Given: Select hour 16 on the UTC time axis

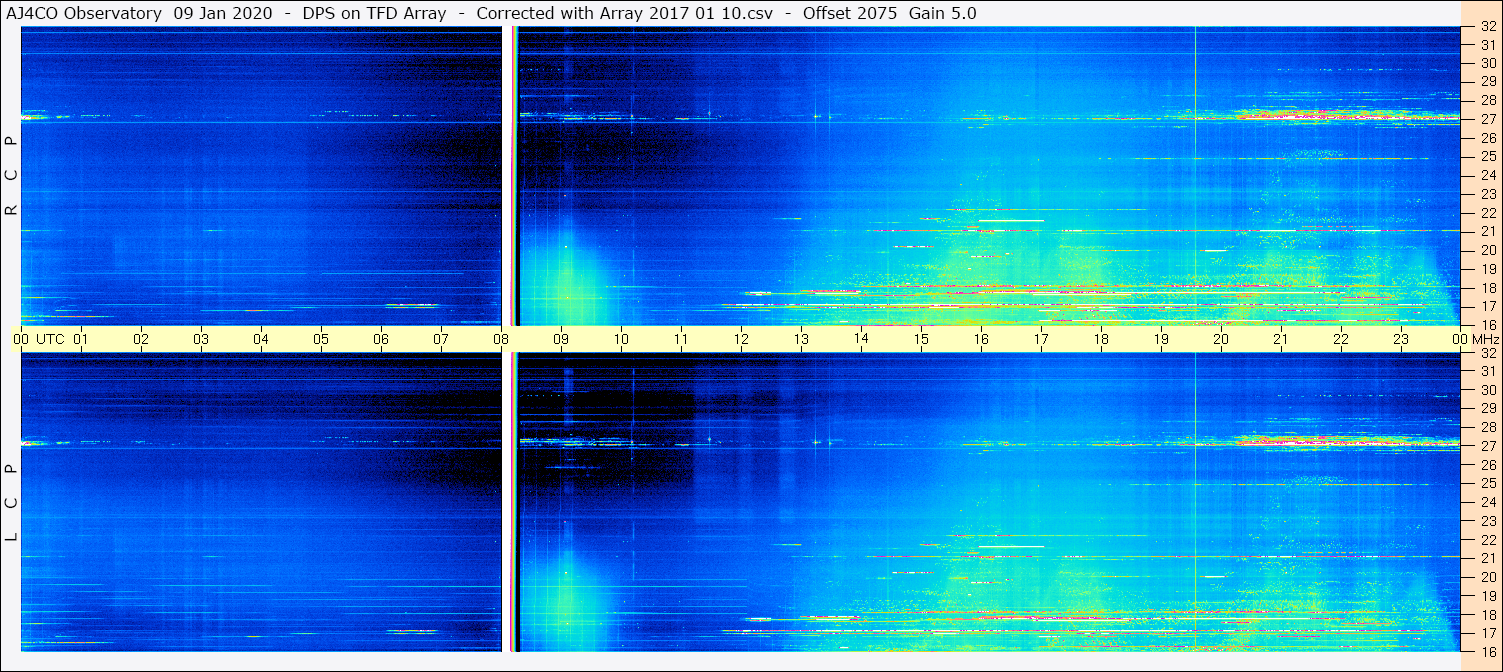Looking at the screenshot, I should pos(981,339).
